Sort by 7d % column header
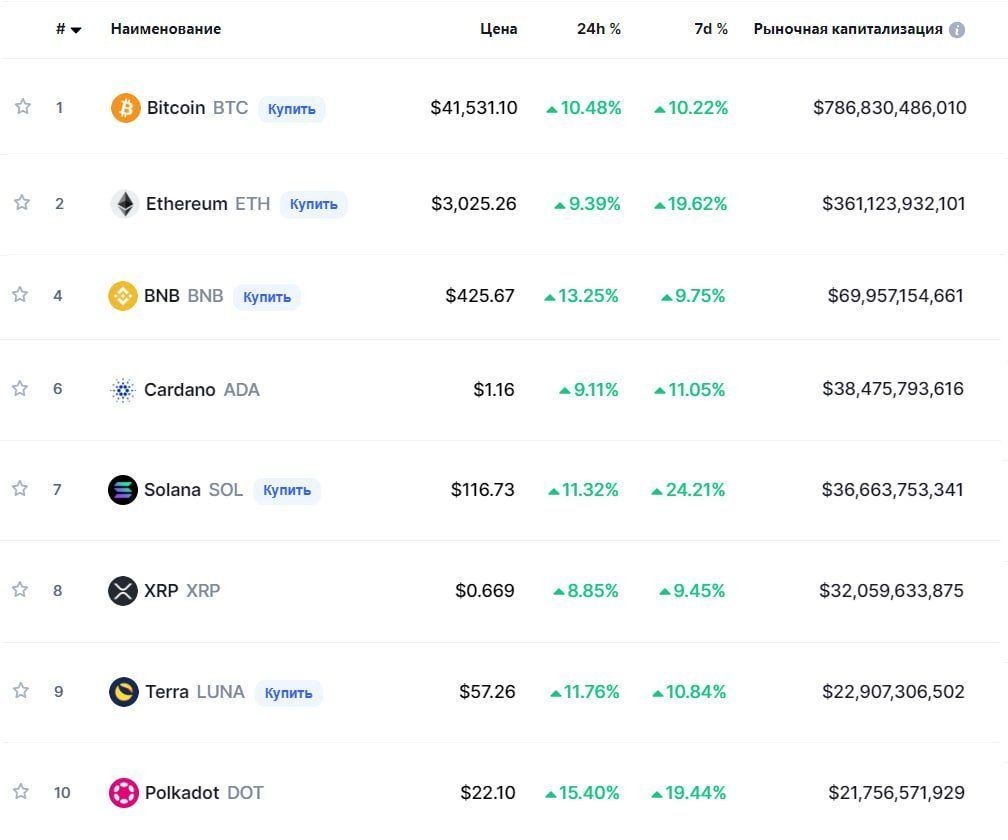Viewport: 1008px width, 840px height. (x=710, y=29)
